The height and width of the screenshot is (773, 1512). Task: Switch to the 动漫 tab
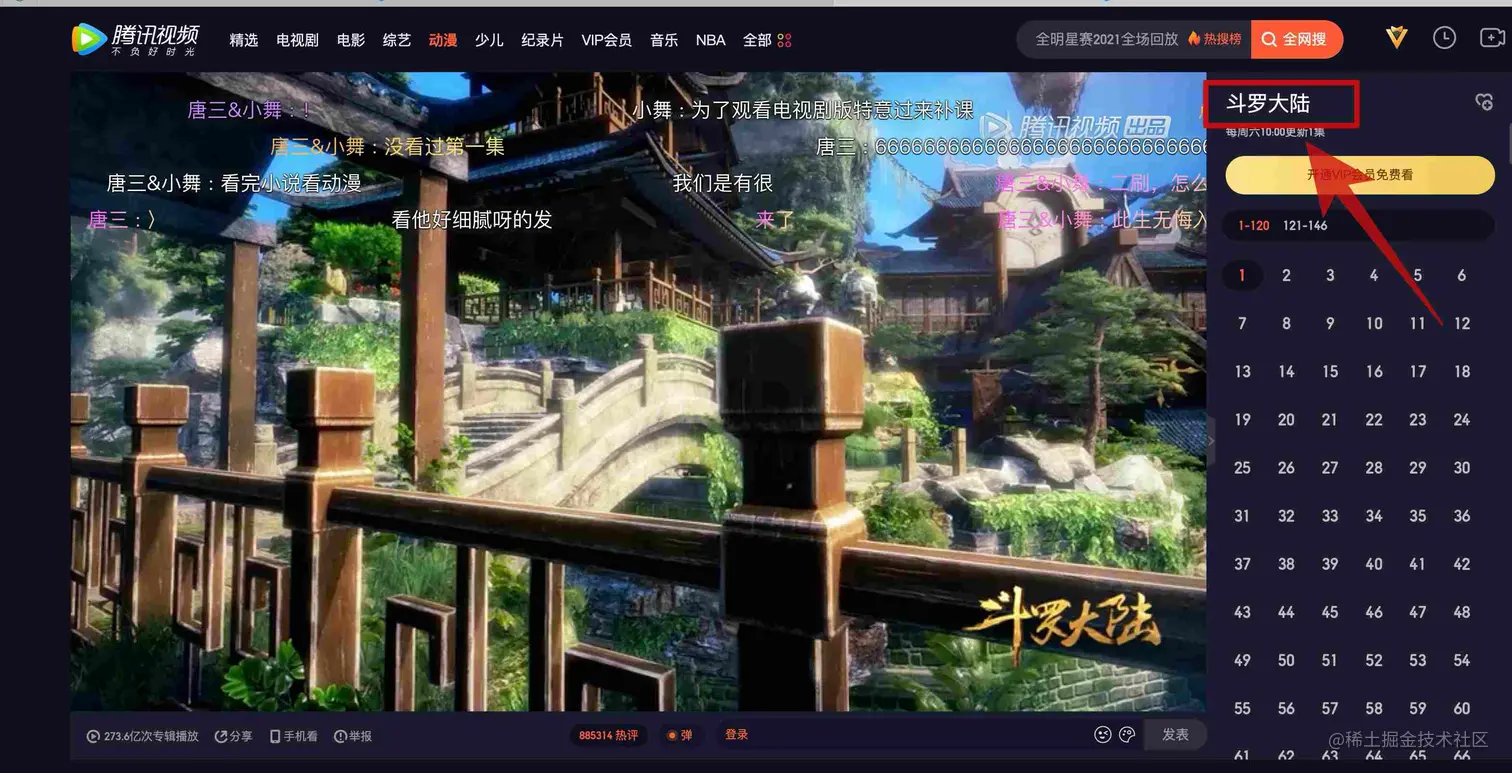pyautogui.click(x=442, y=40)
